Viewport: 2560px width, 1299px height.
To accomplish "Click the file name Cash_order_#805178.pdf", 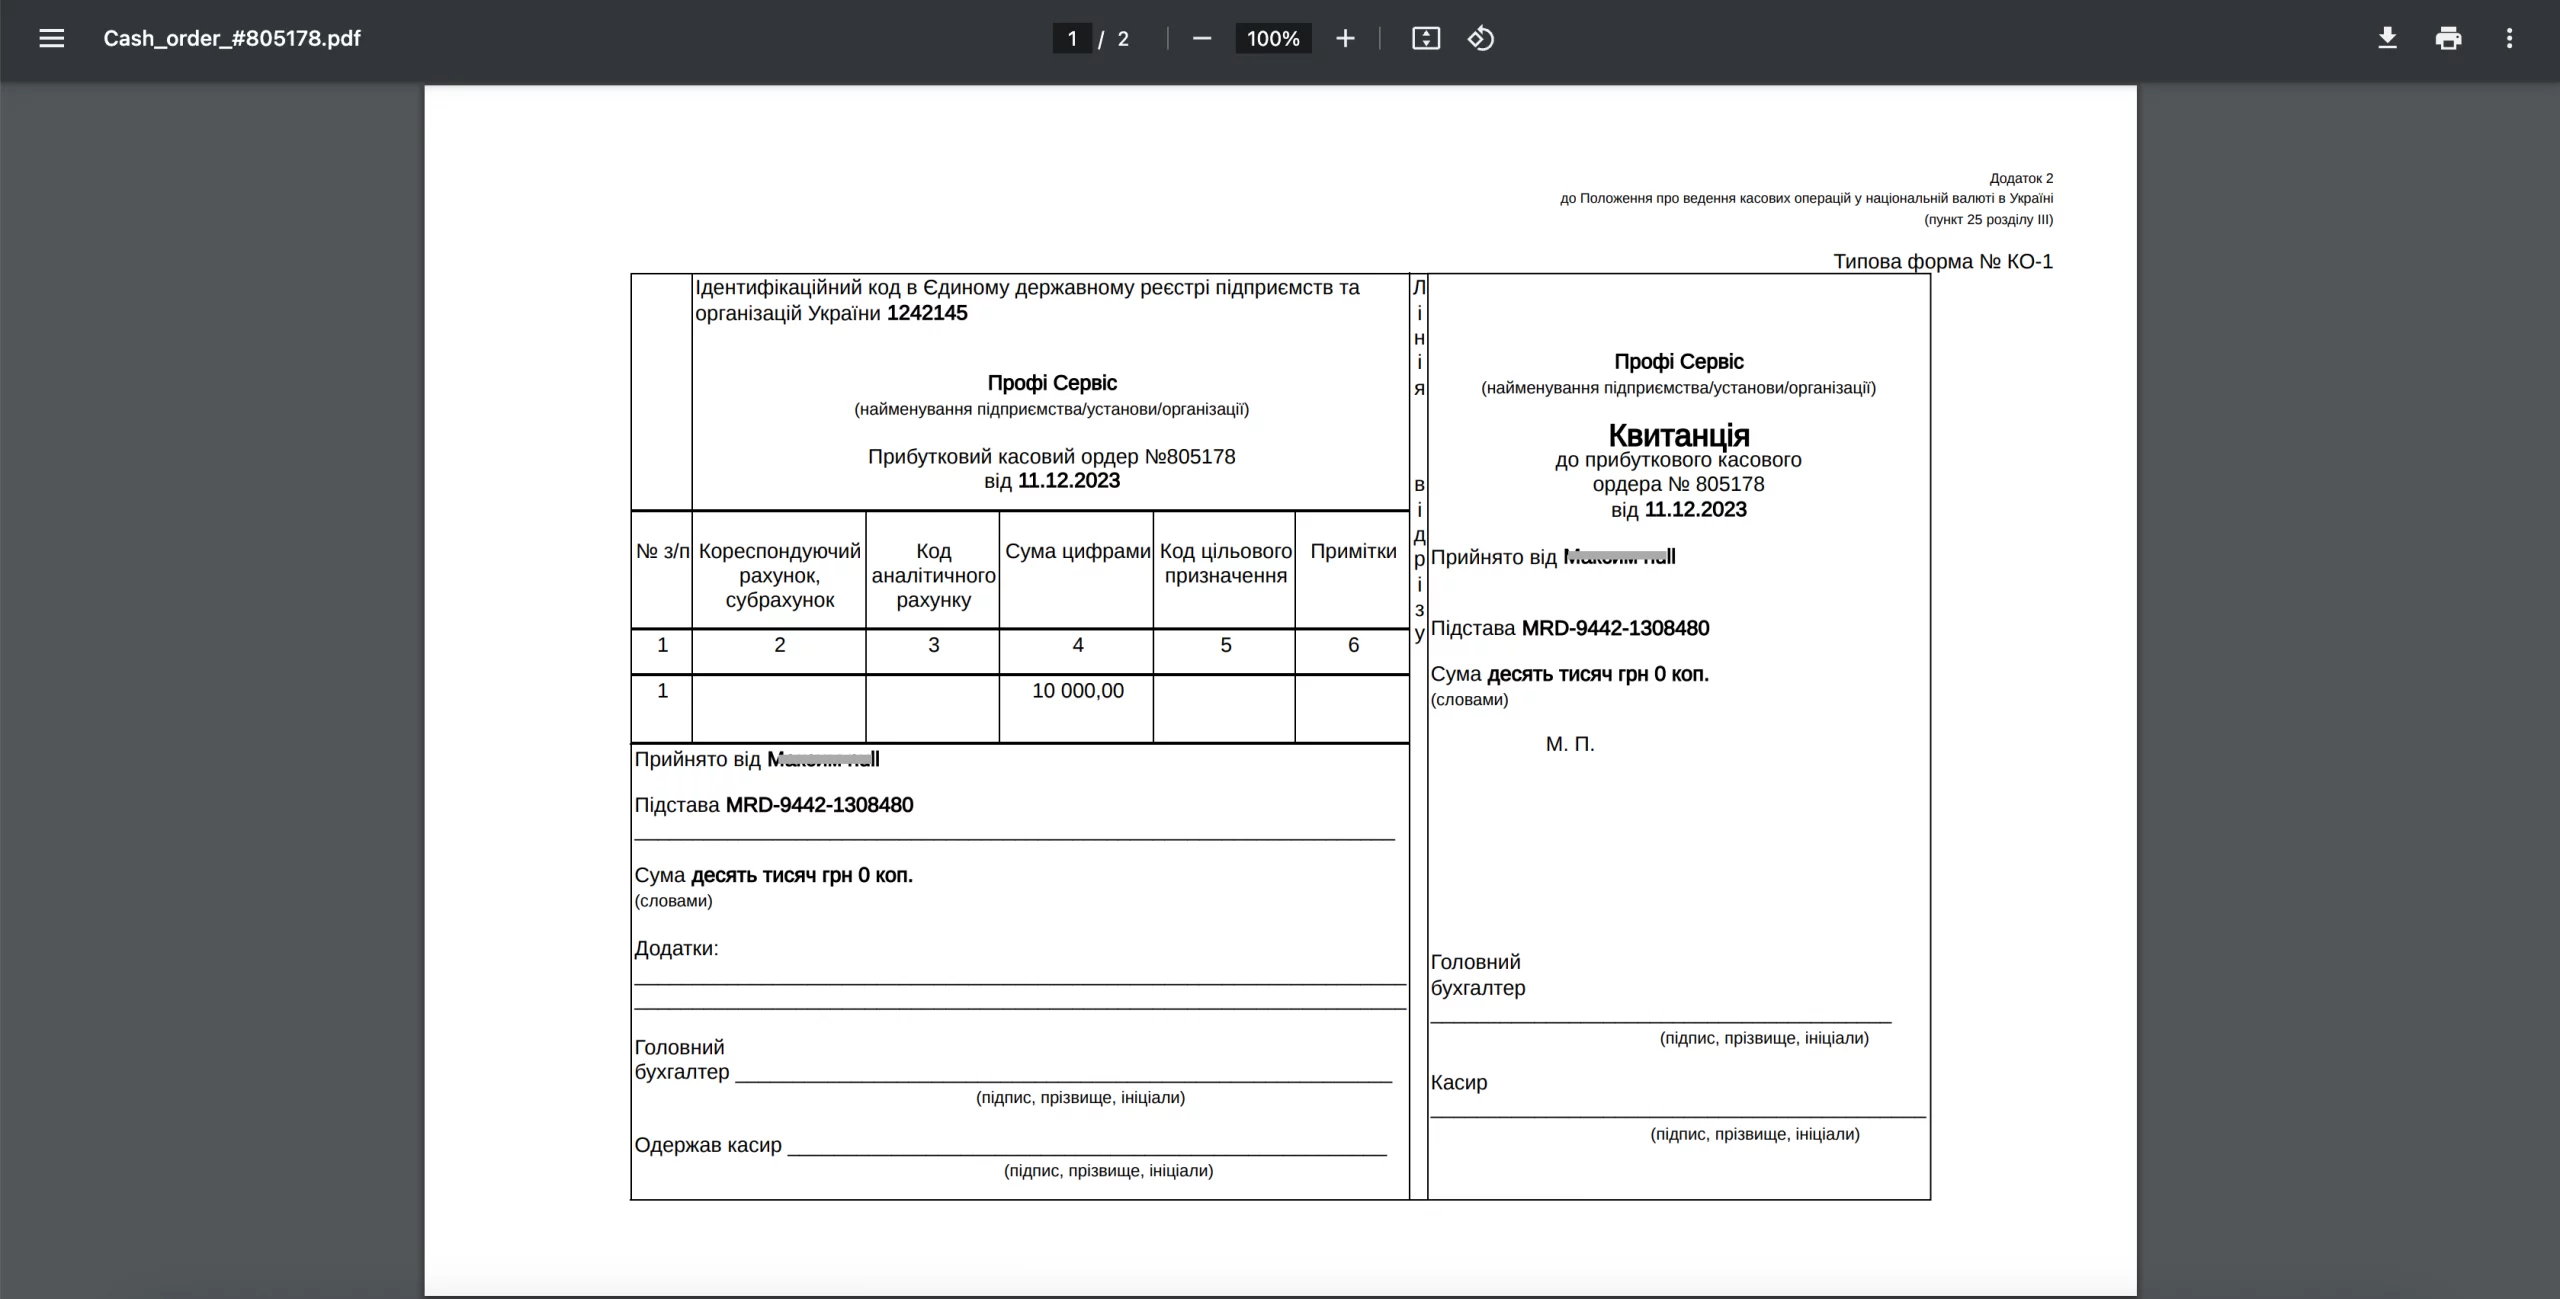I will pyautogui.click(x=232, y=38).
